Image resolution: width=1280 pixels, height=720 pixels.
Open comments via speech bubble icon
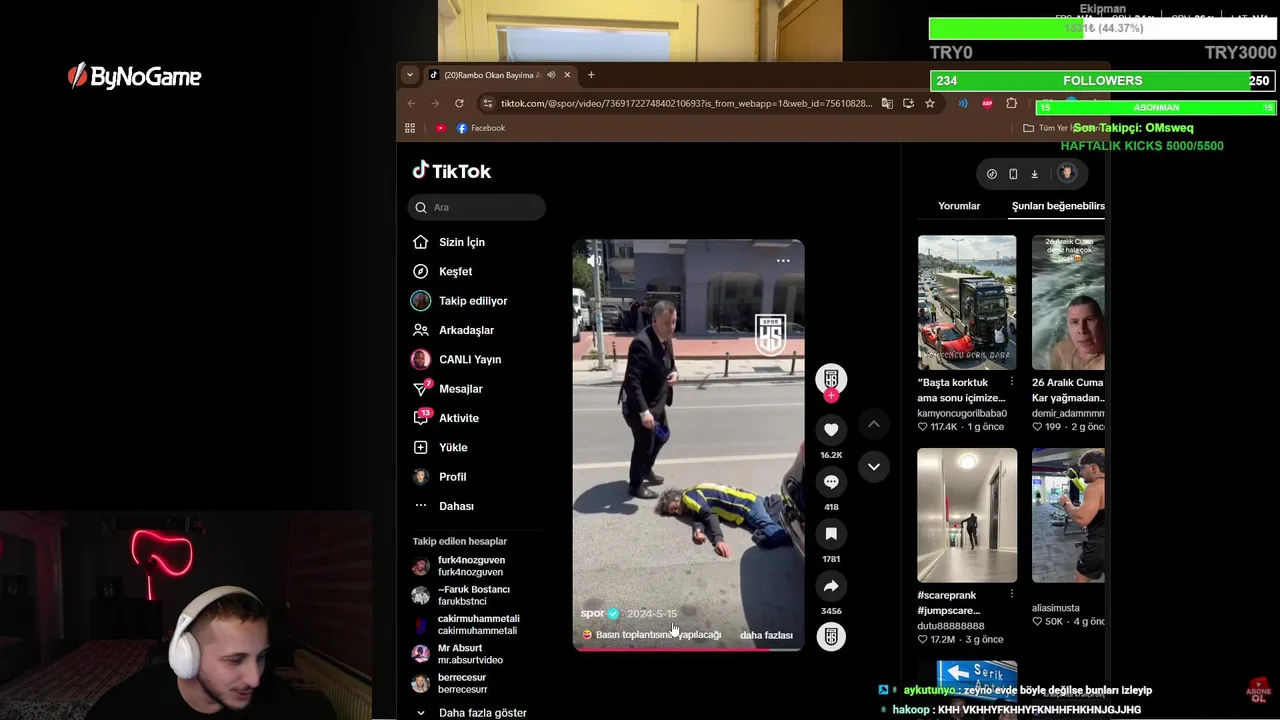[831, 481]
